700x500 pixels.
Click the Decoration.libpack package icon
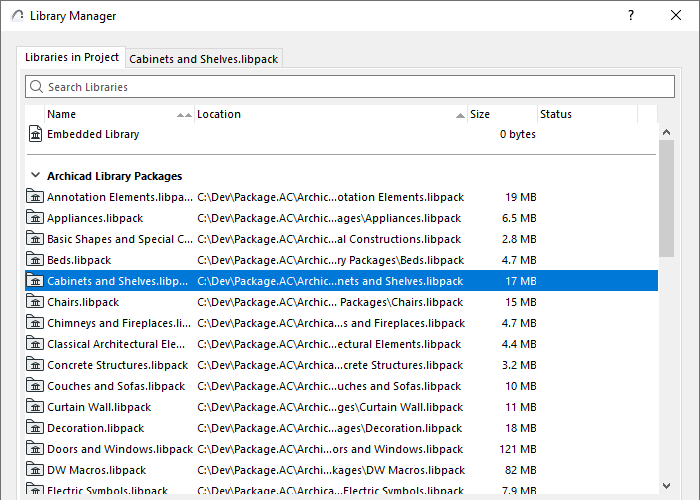[x=36, y=428]
